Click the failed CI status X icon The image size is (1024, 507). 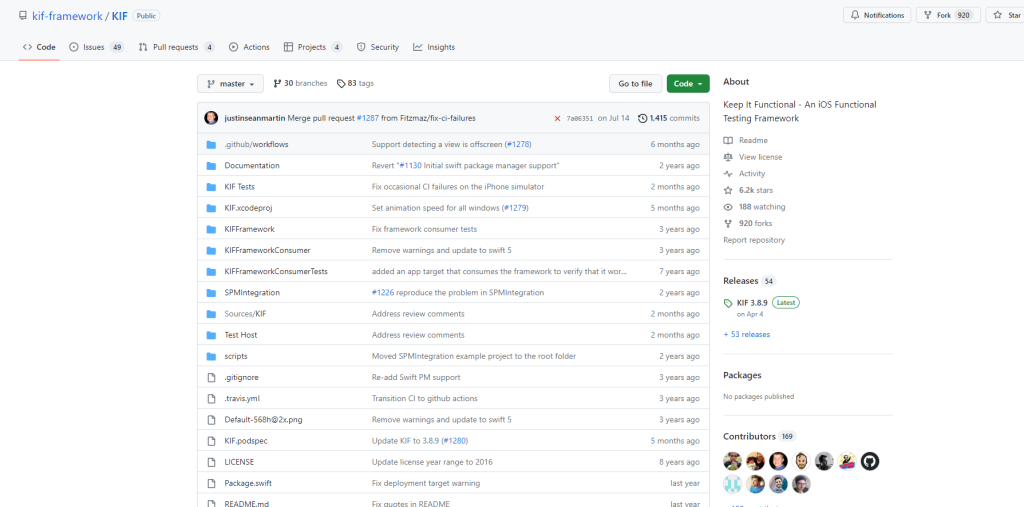557,118
